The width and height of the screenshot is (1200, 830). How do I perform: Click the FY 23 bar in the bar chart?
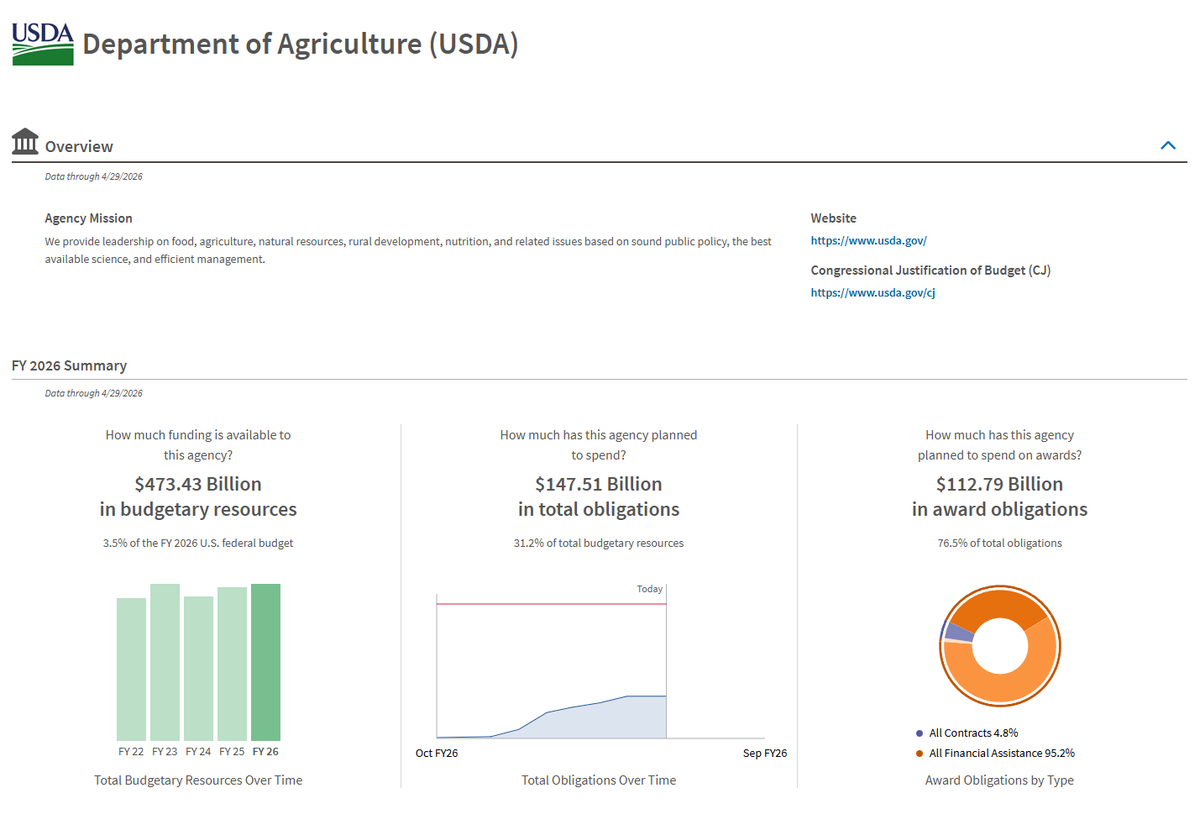coord(165,662)
